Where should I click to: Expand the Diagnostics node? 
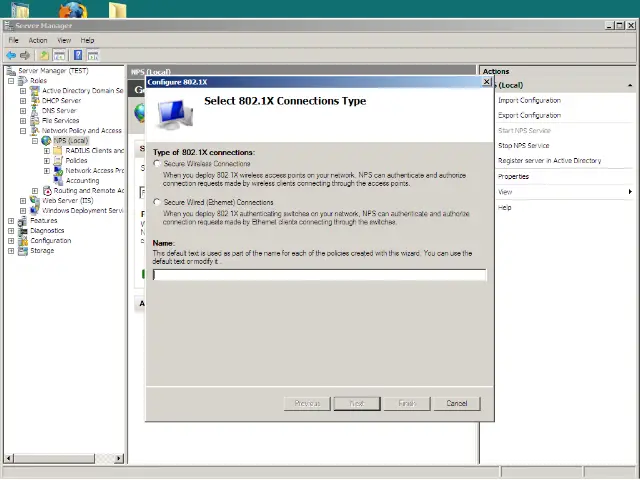pos(11,231)
